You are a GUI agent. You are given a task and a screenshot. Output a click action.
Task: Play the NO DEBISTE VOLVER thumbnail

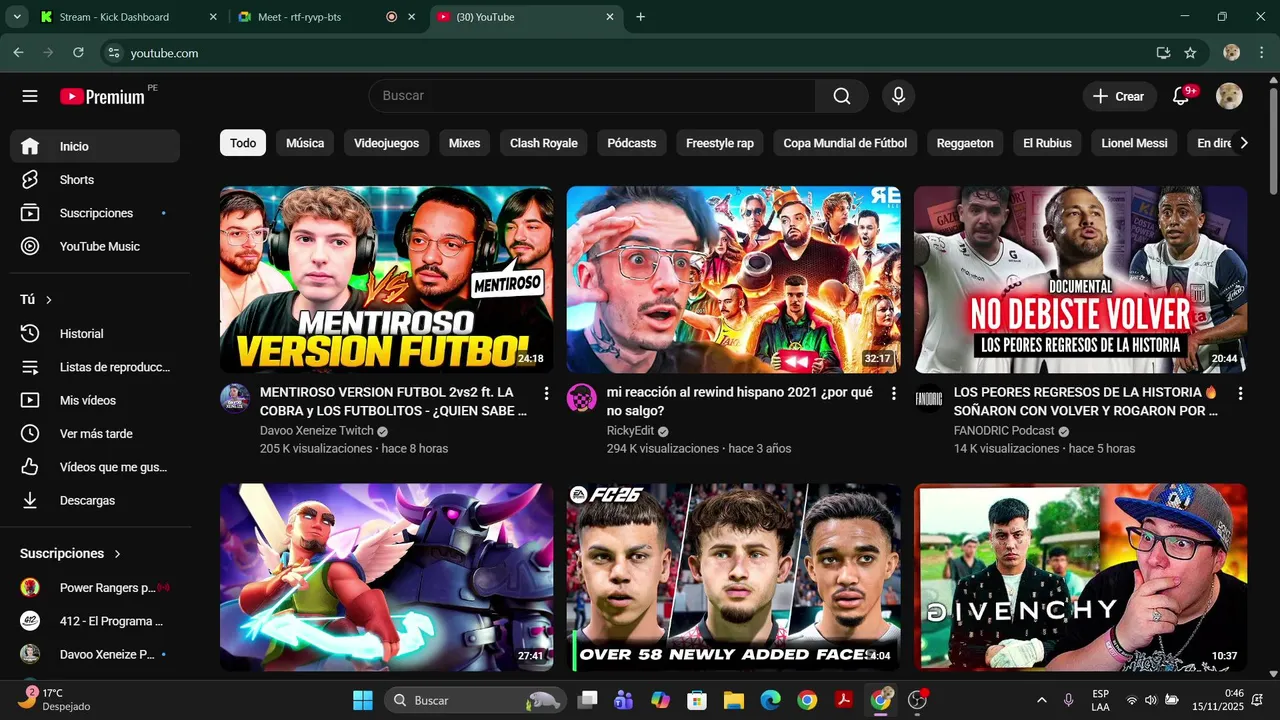click(x=1080, y=280)
